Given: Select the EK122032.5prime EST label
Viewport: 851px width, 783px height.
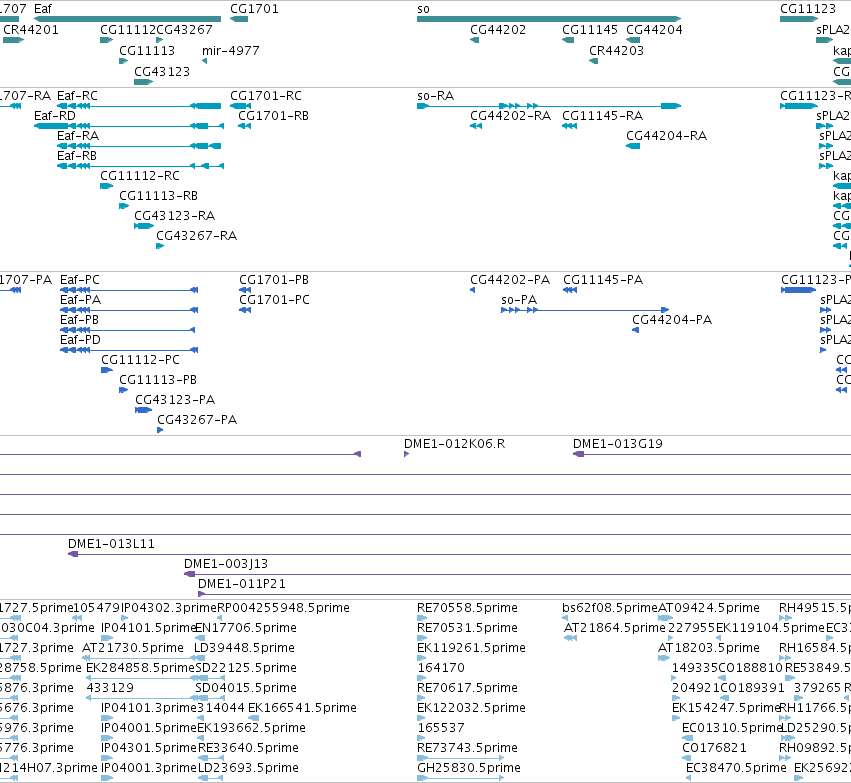Looking at the screenshot, I should pos(471,709).
